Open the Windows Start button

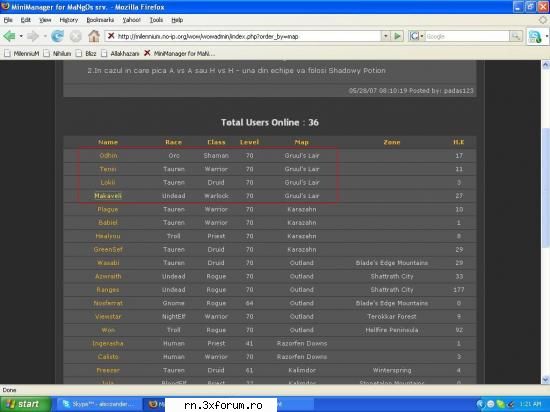point(25,404)
